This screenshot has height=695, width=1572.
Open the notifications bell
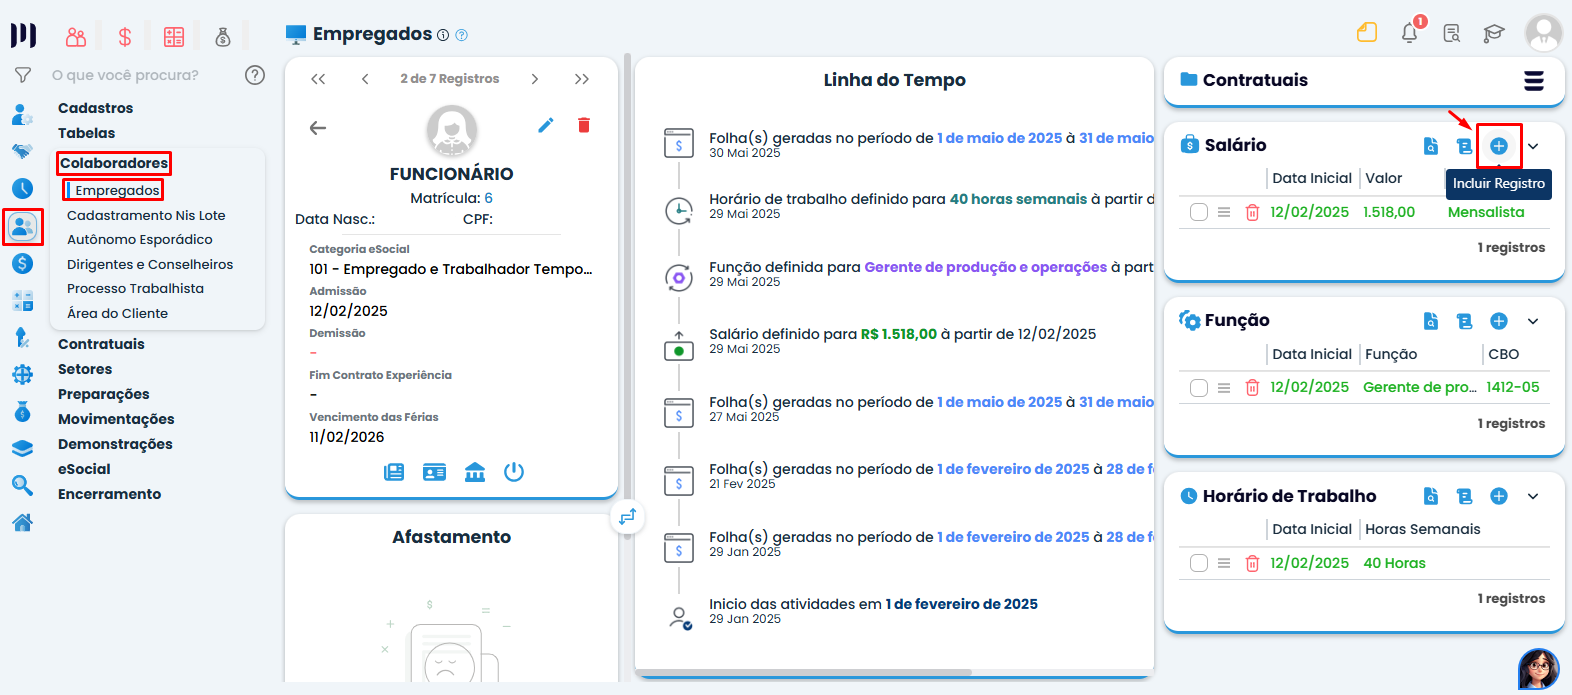(1410, 33)
